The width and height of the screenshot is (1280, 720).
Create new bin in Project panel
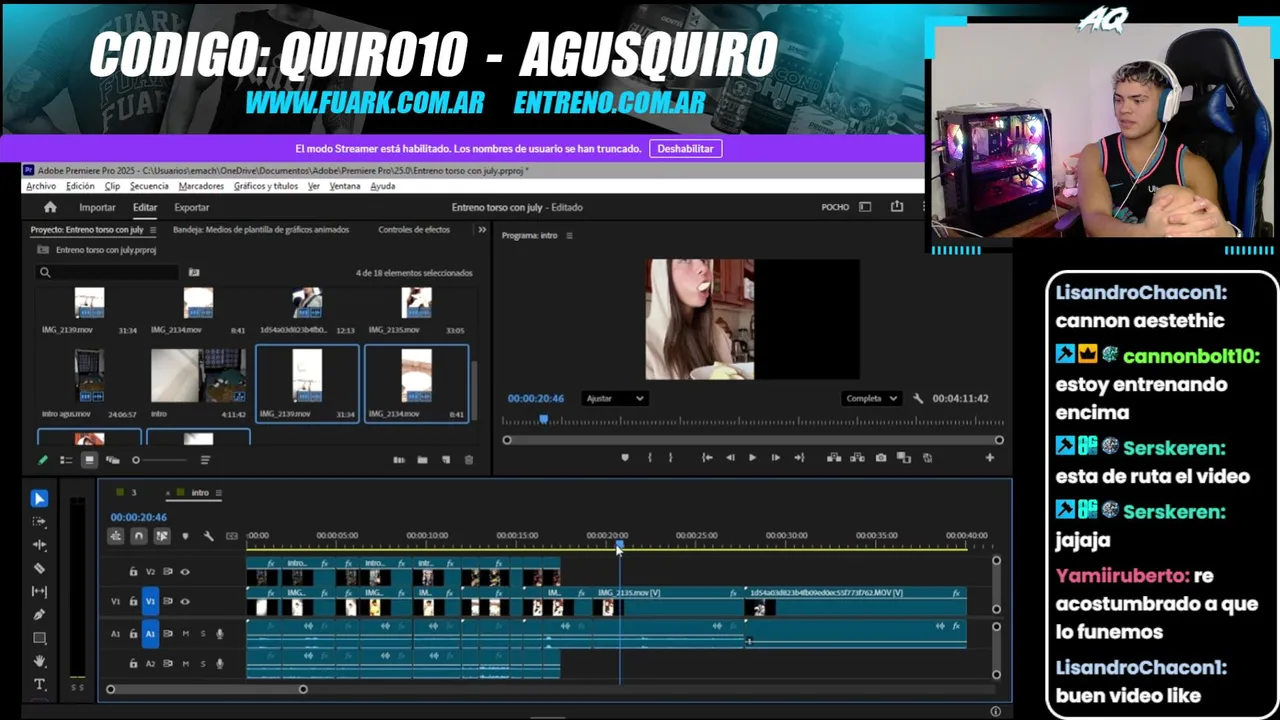pos(422,460)
